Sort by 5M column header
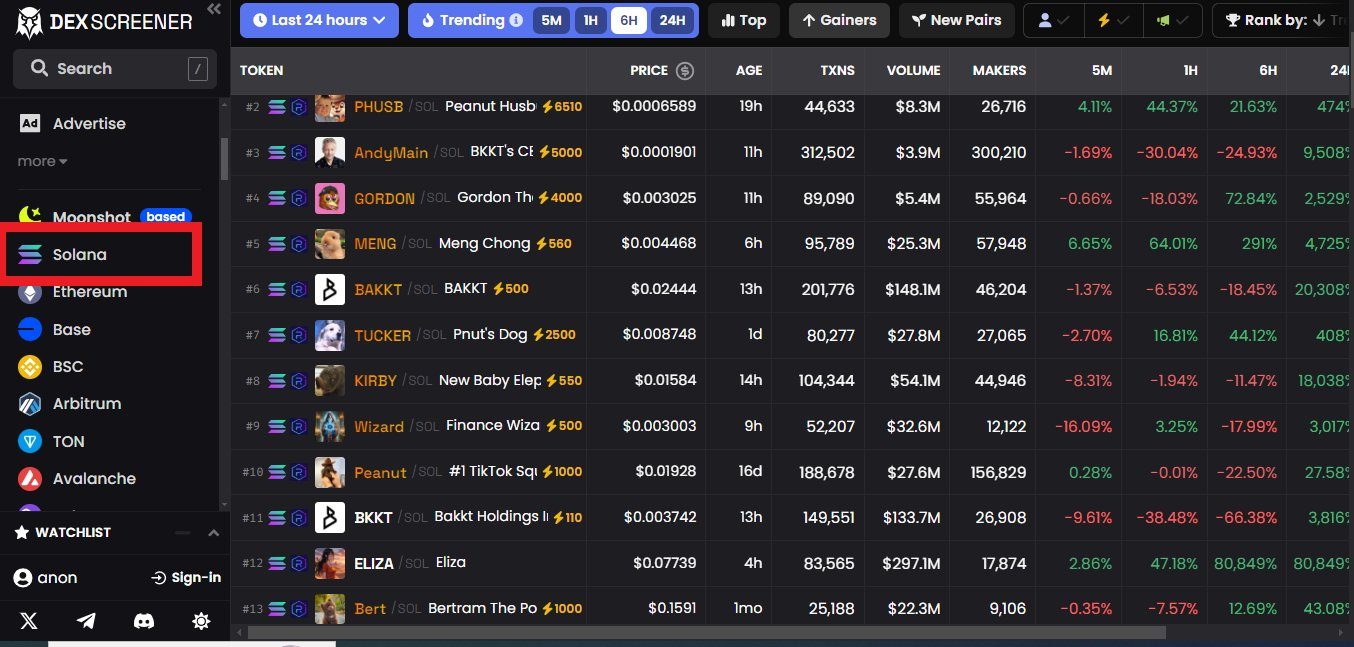The width and height of the screenshot is (1354, 647). (1101, 71)
